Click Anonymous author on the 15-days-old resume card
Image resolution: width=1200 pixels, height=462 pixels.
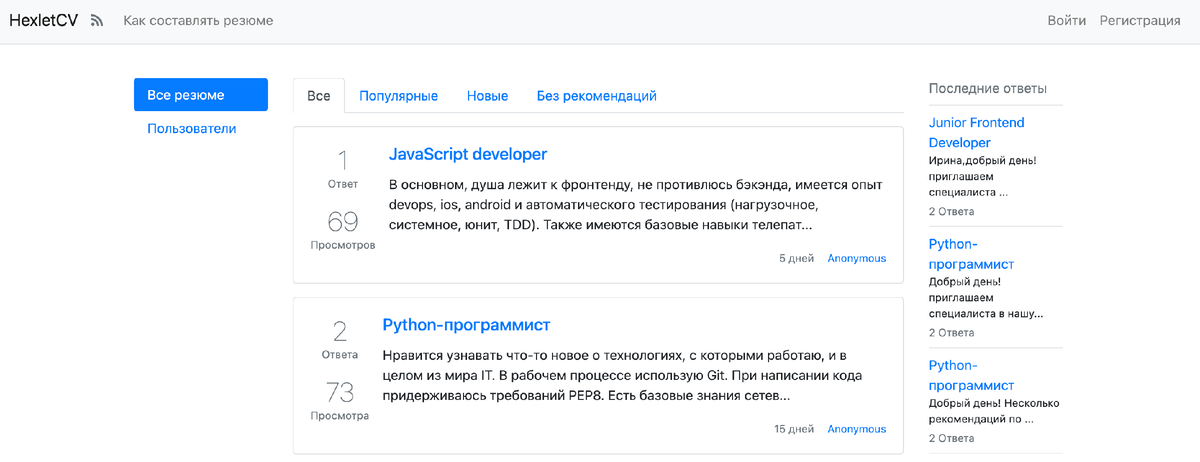[856, 429]
